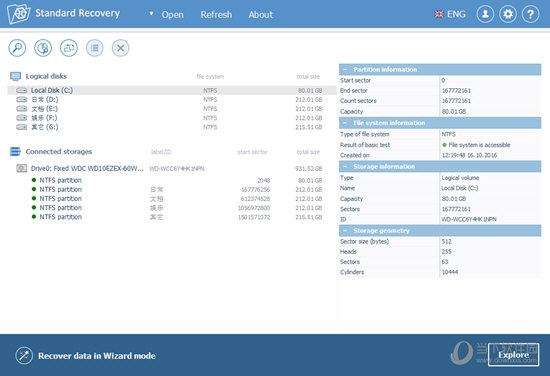Click the drive icon beside (E:)
Image resolution: width=550 pixels, height=376 pixels.
tap(21, 109)
